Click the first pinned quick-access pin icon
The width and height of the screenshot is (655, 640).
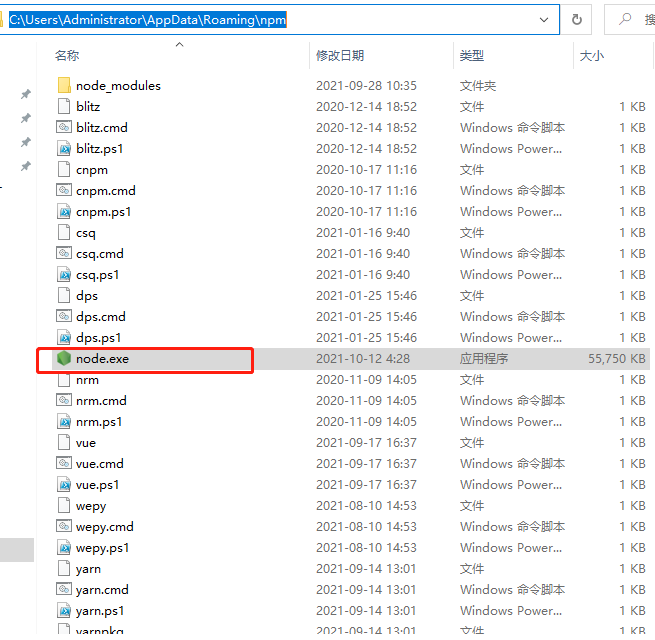pos(26,94)
